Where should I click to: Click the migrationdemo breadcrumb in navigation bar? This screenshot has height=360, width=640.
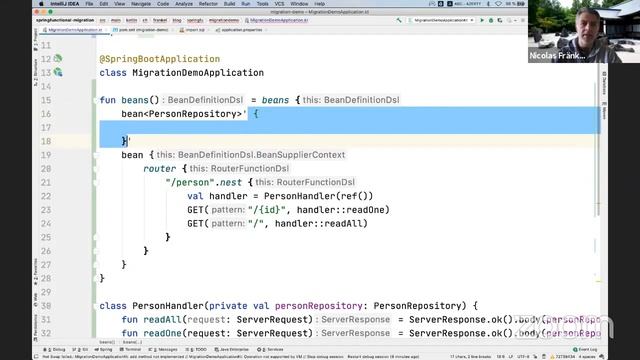coord(224,20)
